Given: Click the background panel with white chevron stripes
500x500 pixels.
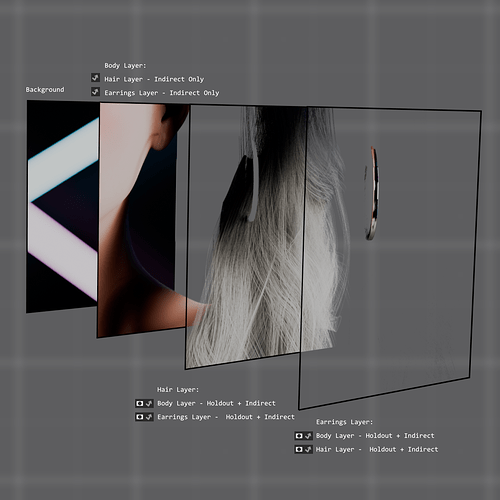Looking at the screenshot, I should pos(62,207).
